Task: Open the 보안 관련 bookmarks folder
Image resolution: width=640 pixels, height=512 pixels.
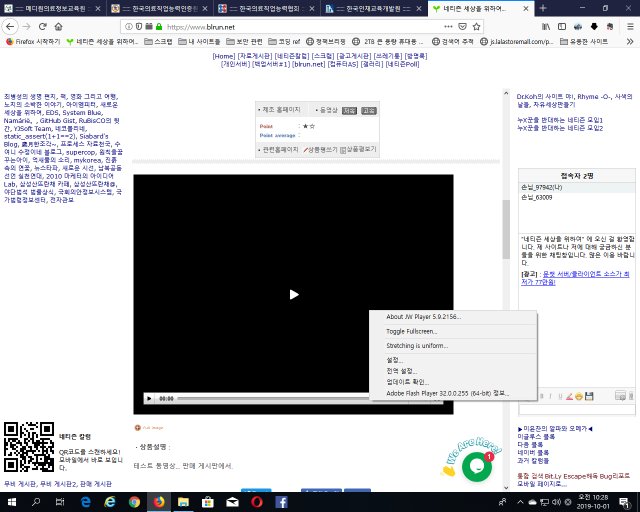Action: point(244,42)
